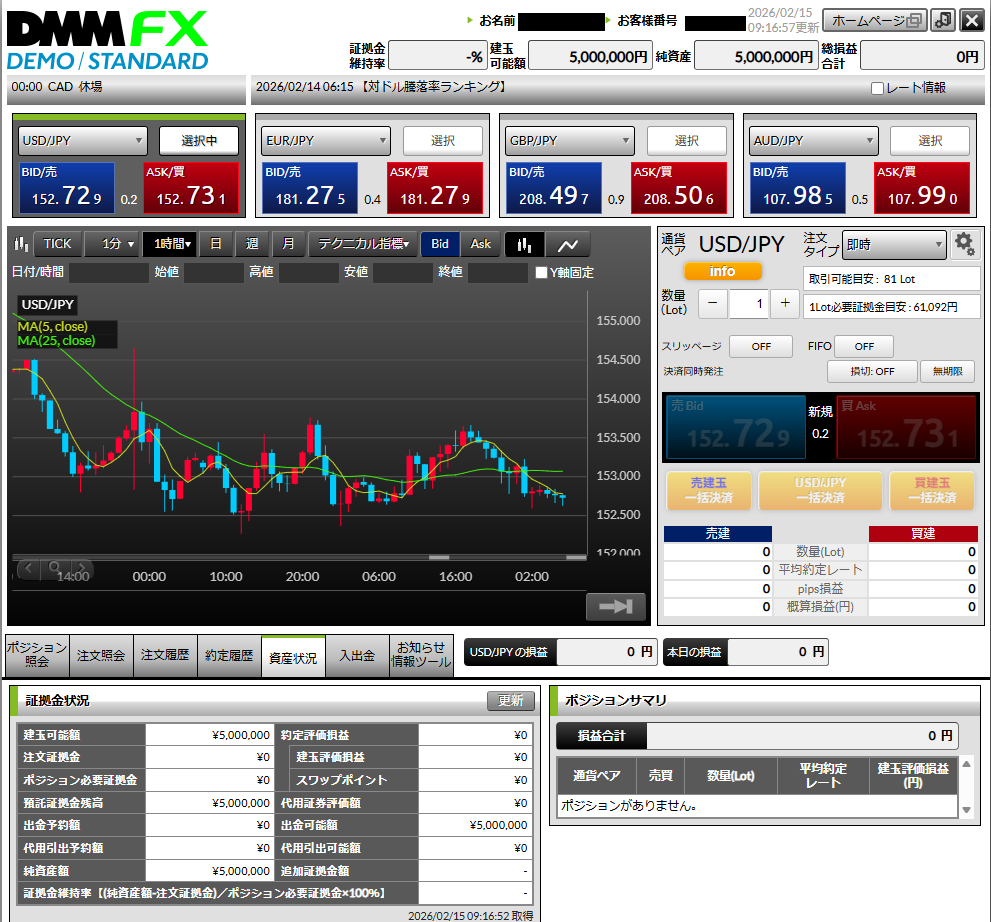Expand the テクニカル指標 dropdown

point(363,244)
